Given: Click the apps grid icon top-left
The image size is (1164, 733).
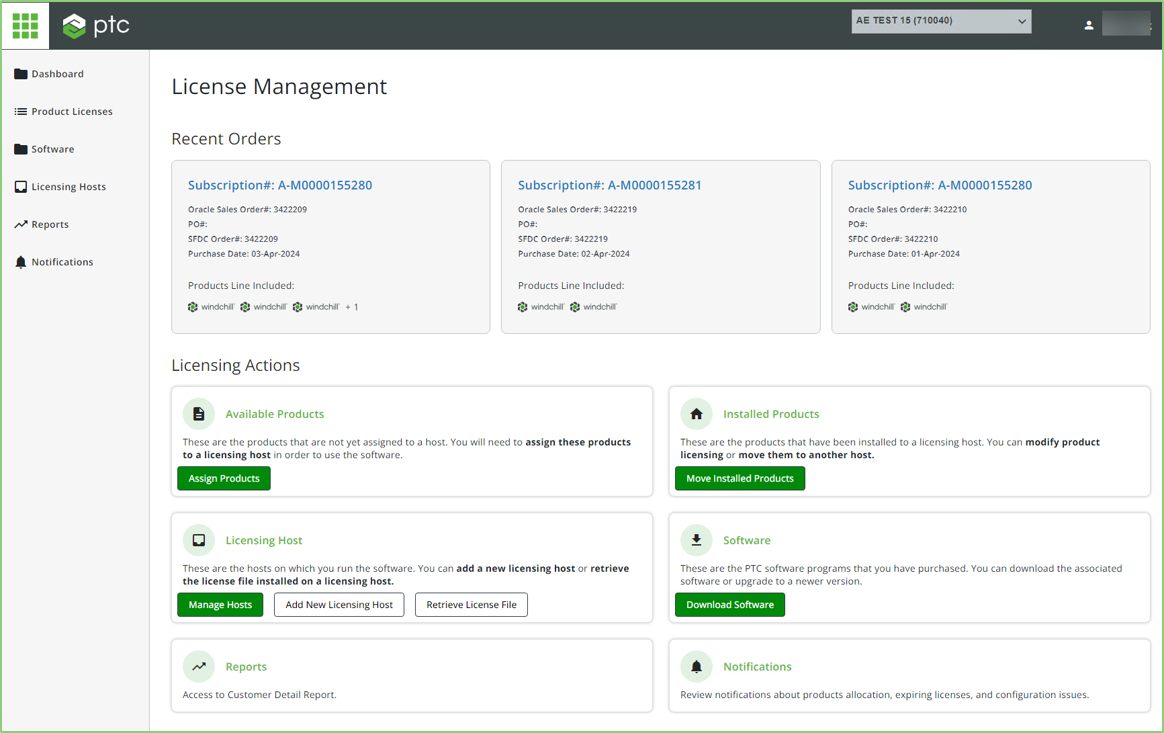Looking at the screenshot, I should 24,24.
